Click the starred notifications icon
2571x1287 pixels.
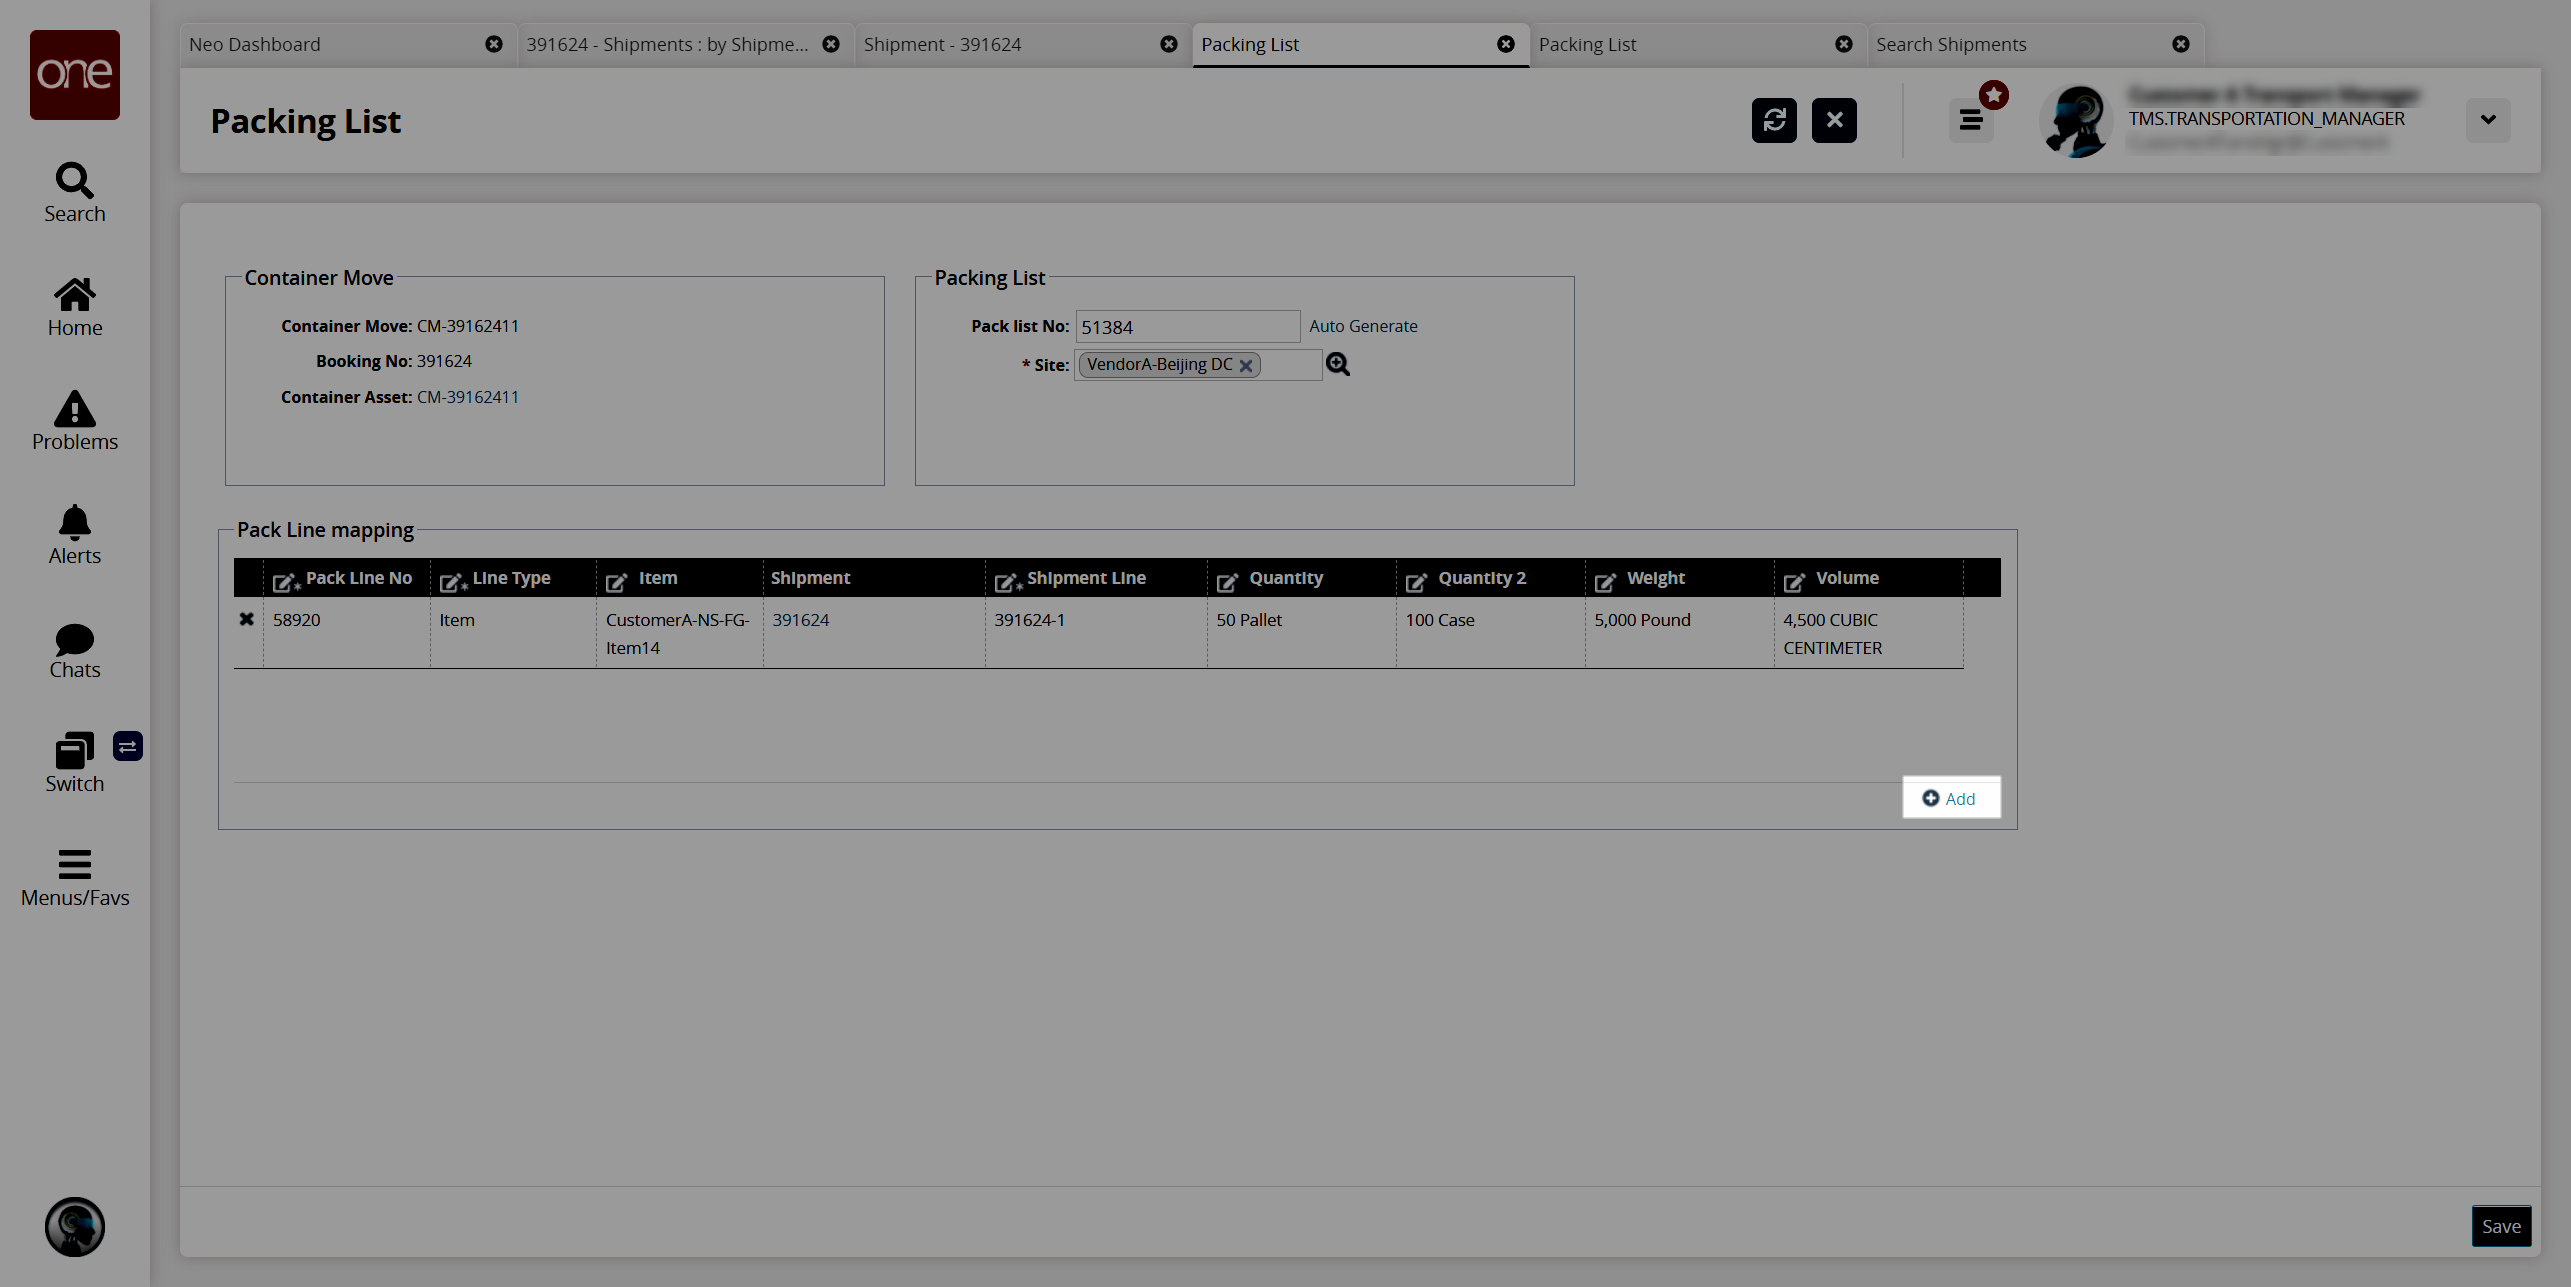click(x=1995, y=95)
